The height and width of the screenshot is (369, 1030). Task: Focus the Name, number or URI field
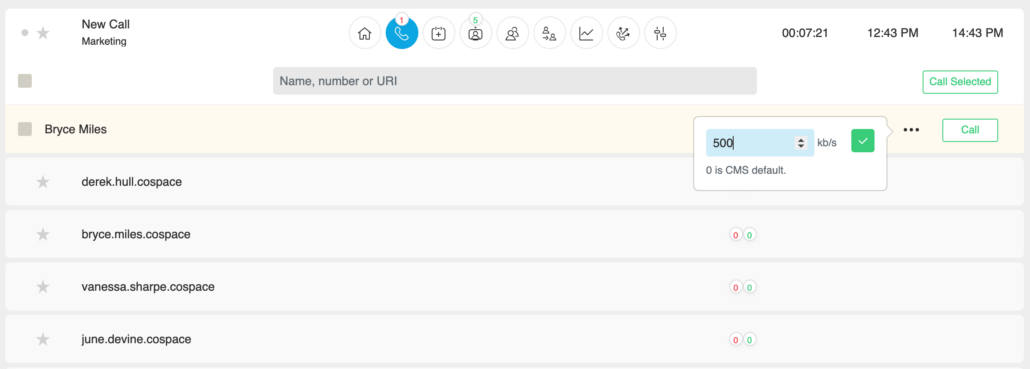514,81
